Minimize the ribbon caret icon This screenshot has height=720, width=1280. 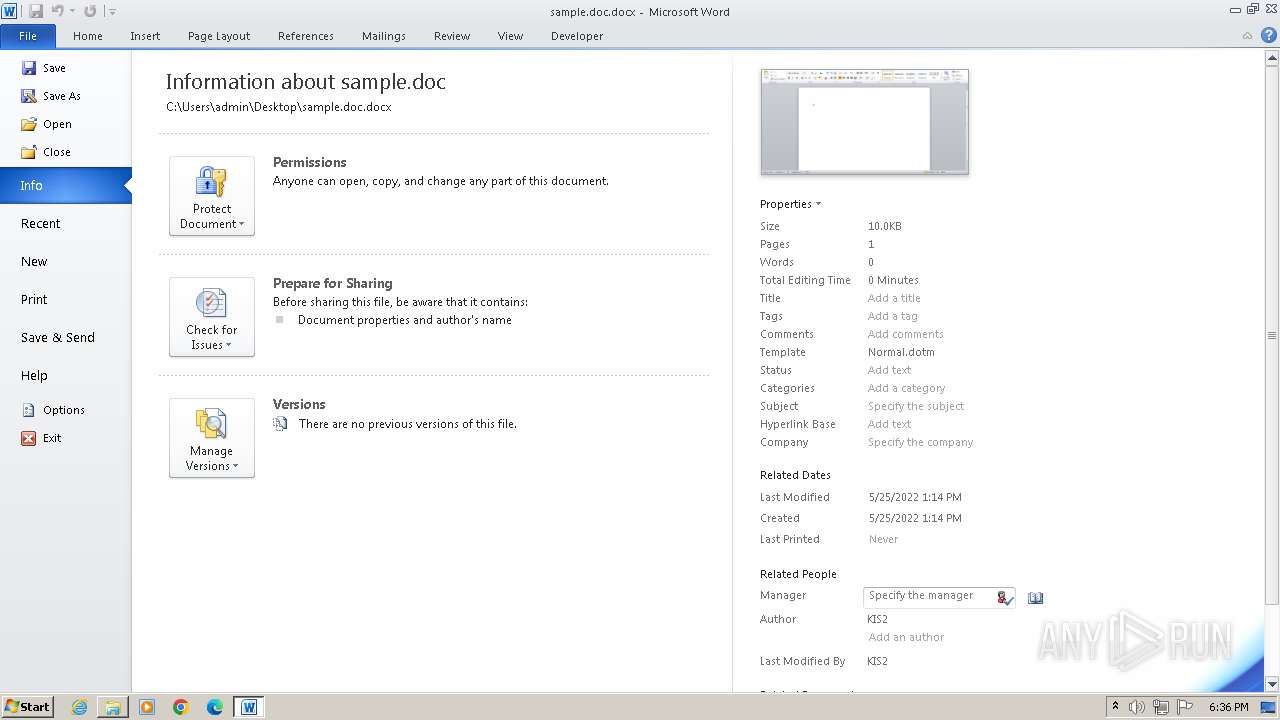(1249, 35)
